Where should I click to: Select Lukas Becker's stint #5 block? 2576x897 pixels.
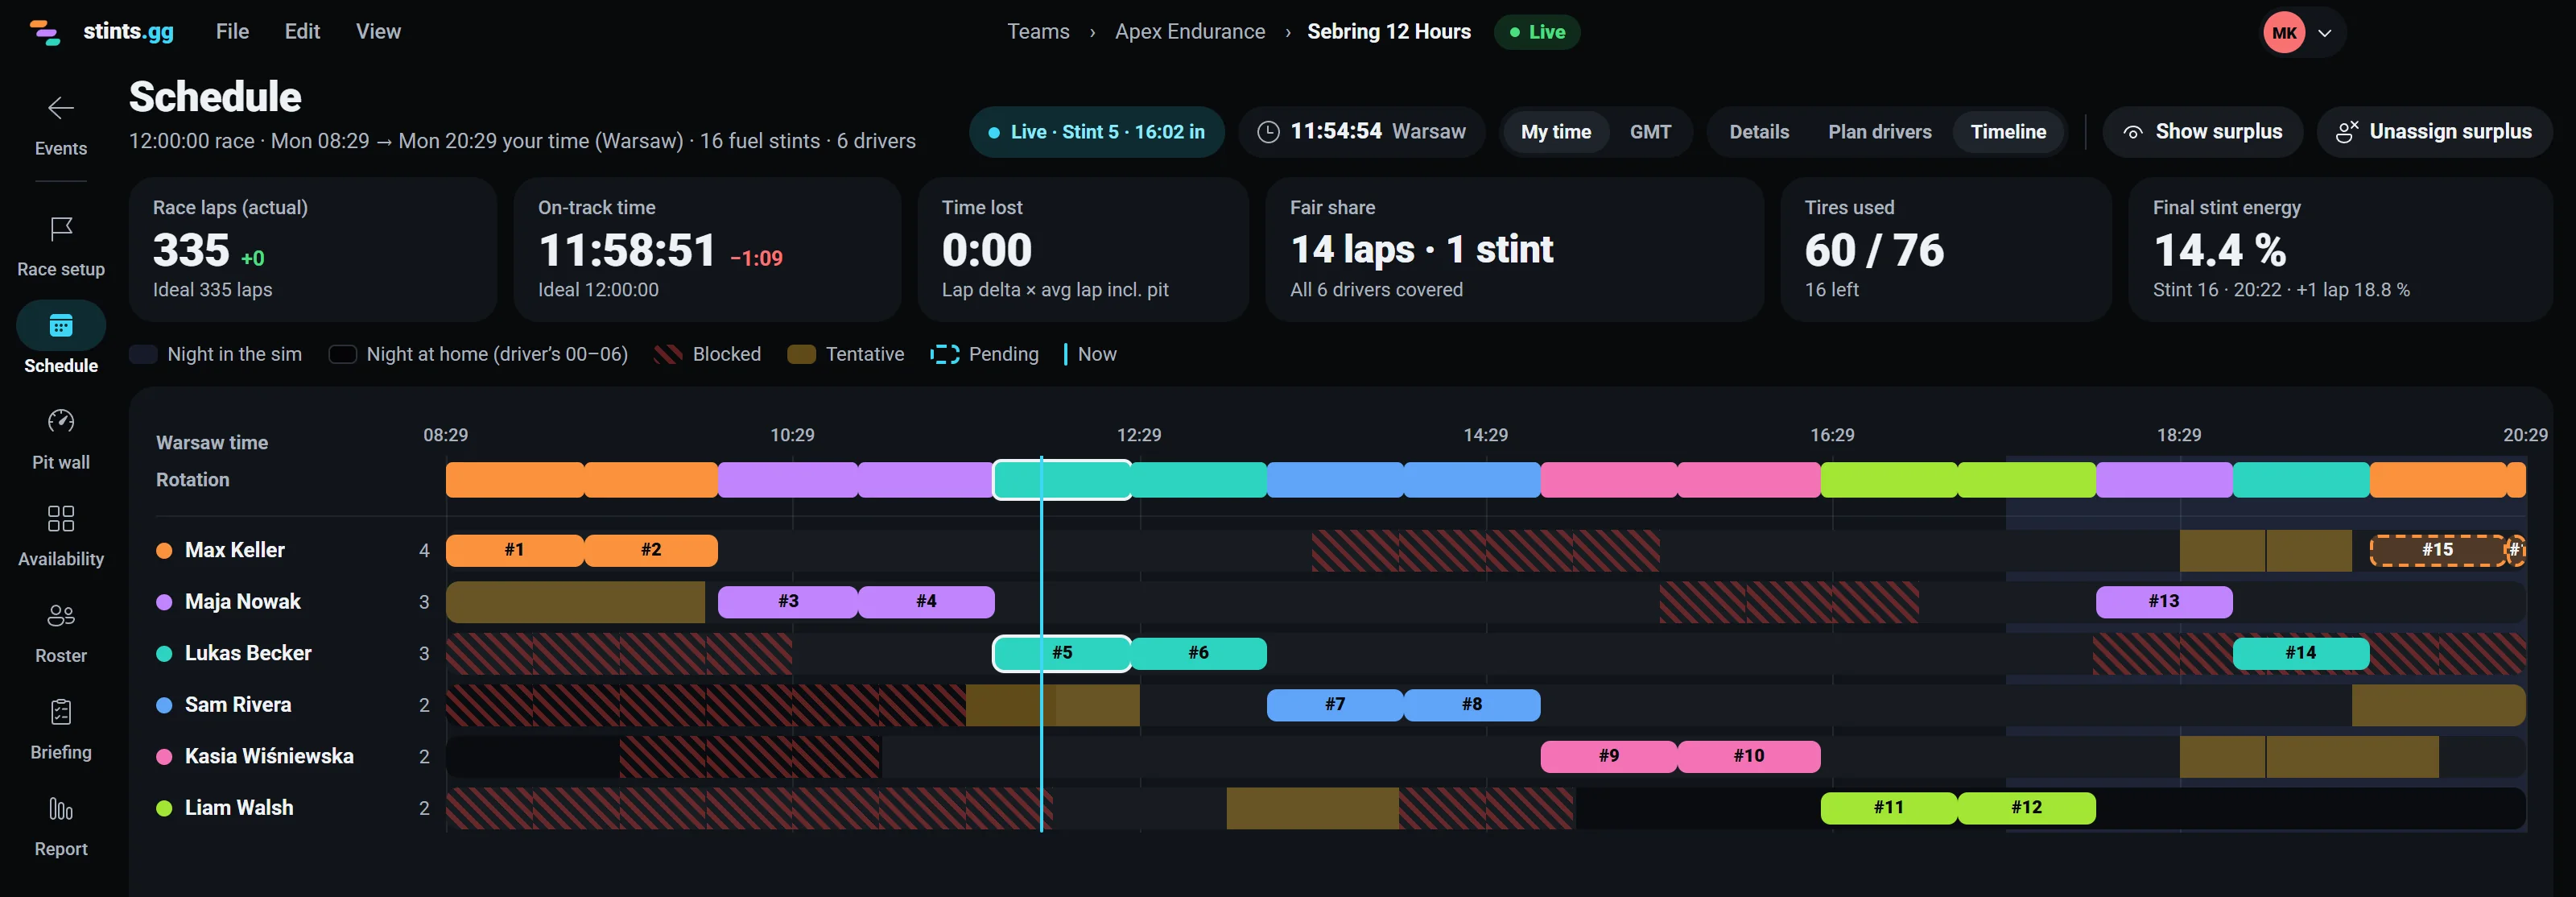1062,653
